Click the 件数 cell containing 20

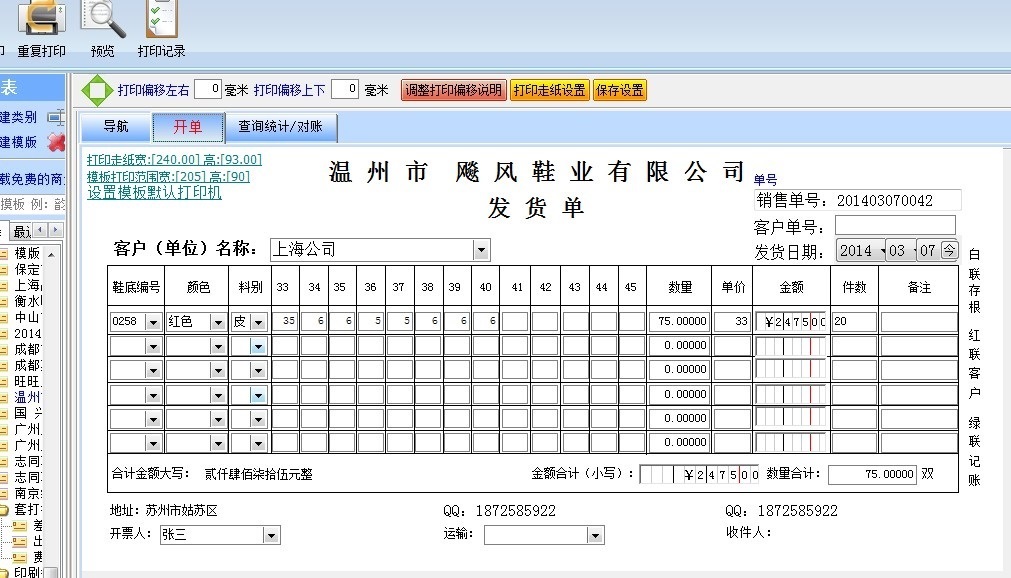pyautogui.click(x=854, y=321)
